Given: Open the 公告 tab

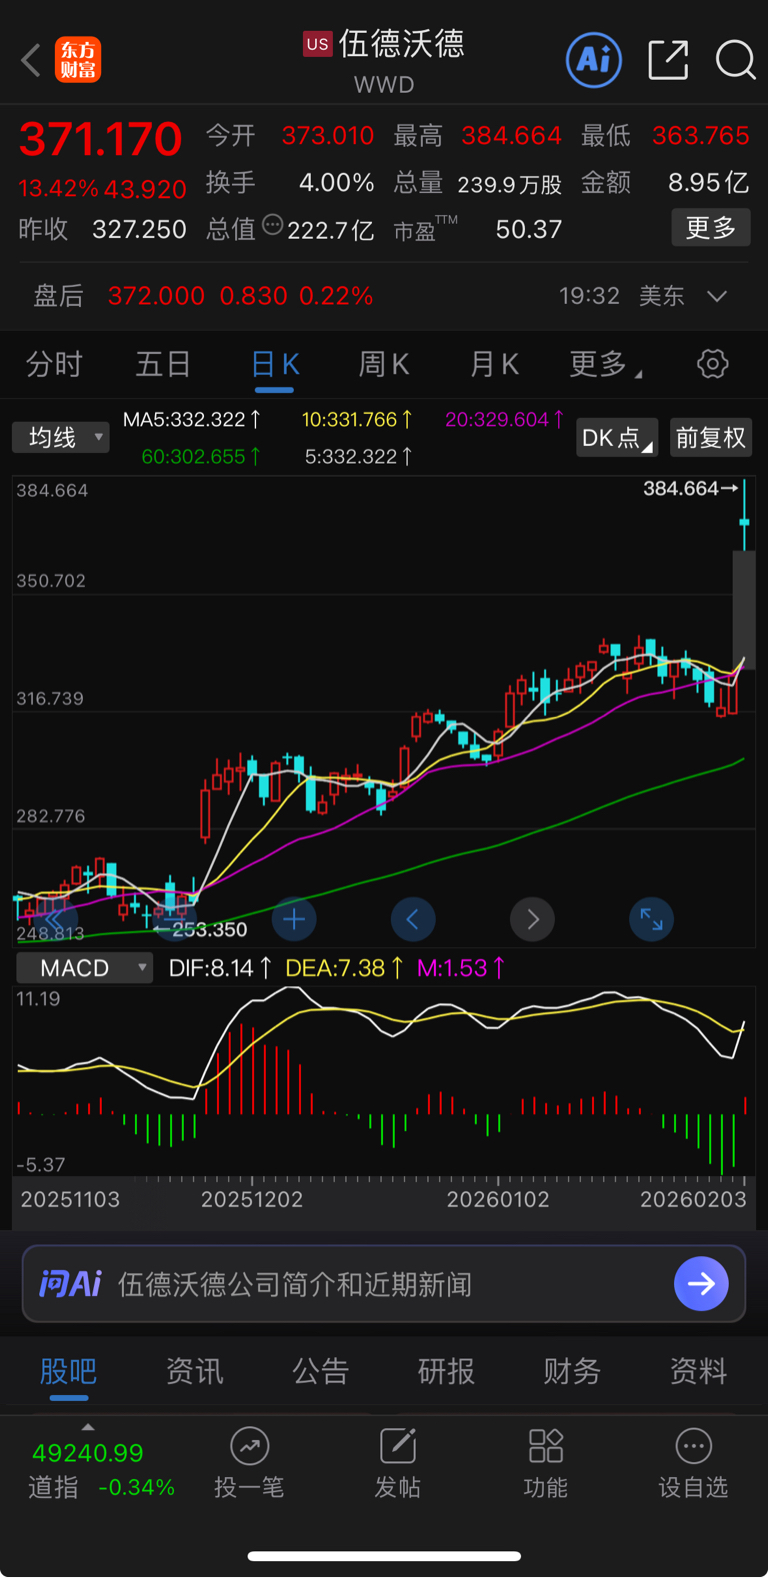Looking at the screenshot, I should (320, 1371).
